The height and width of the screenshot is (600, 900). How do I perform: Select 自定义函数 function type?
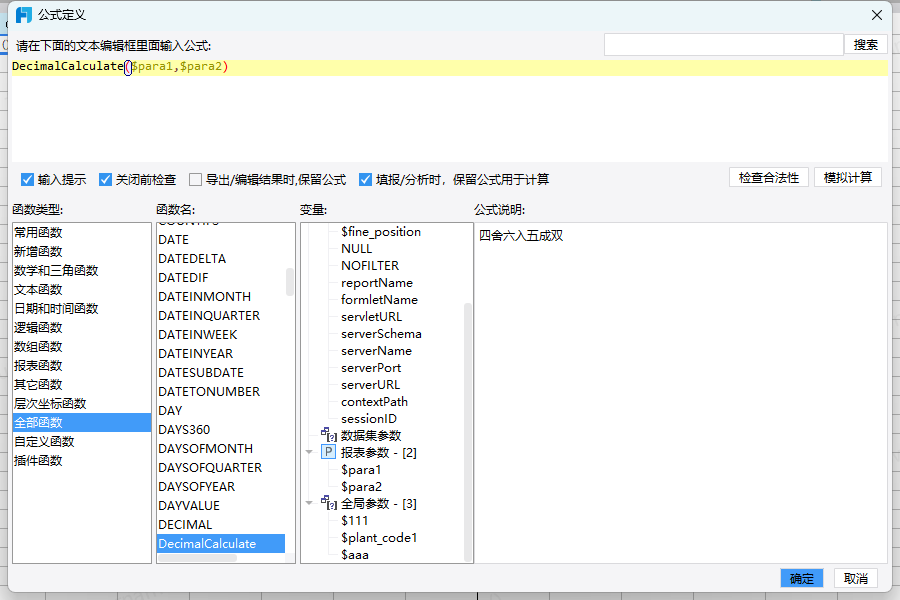point(82,442)
